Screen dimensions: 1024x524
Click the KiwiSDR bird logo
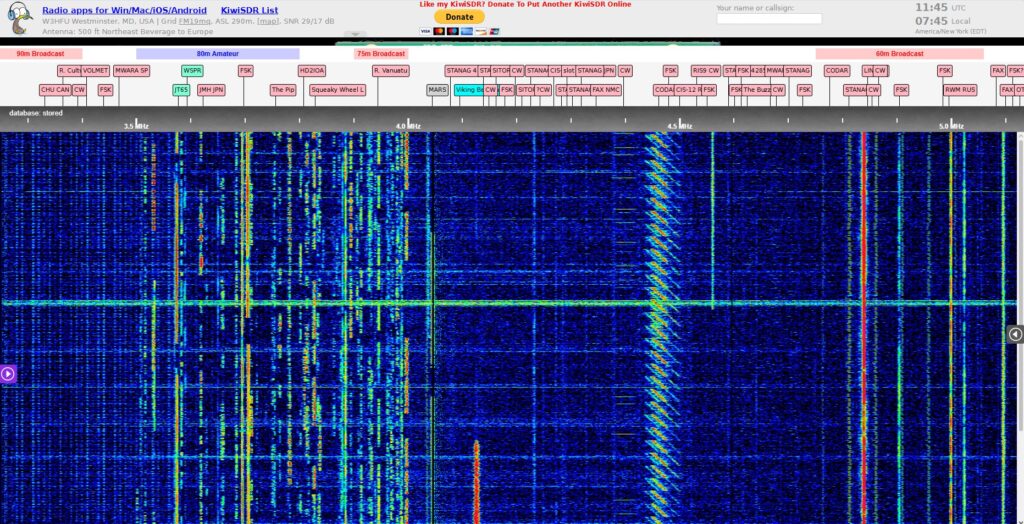pyautogui.click(x=20, y=18)
